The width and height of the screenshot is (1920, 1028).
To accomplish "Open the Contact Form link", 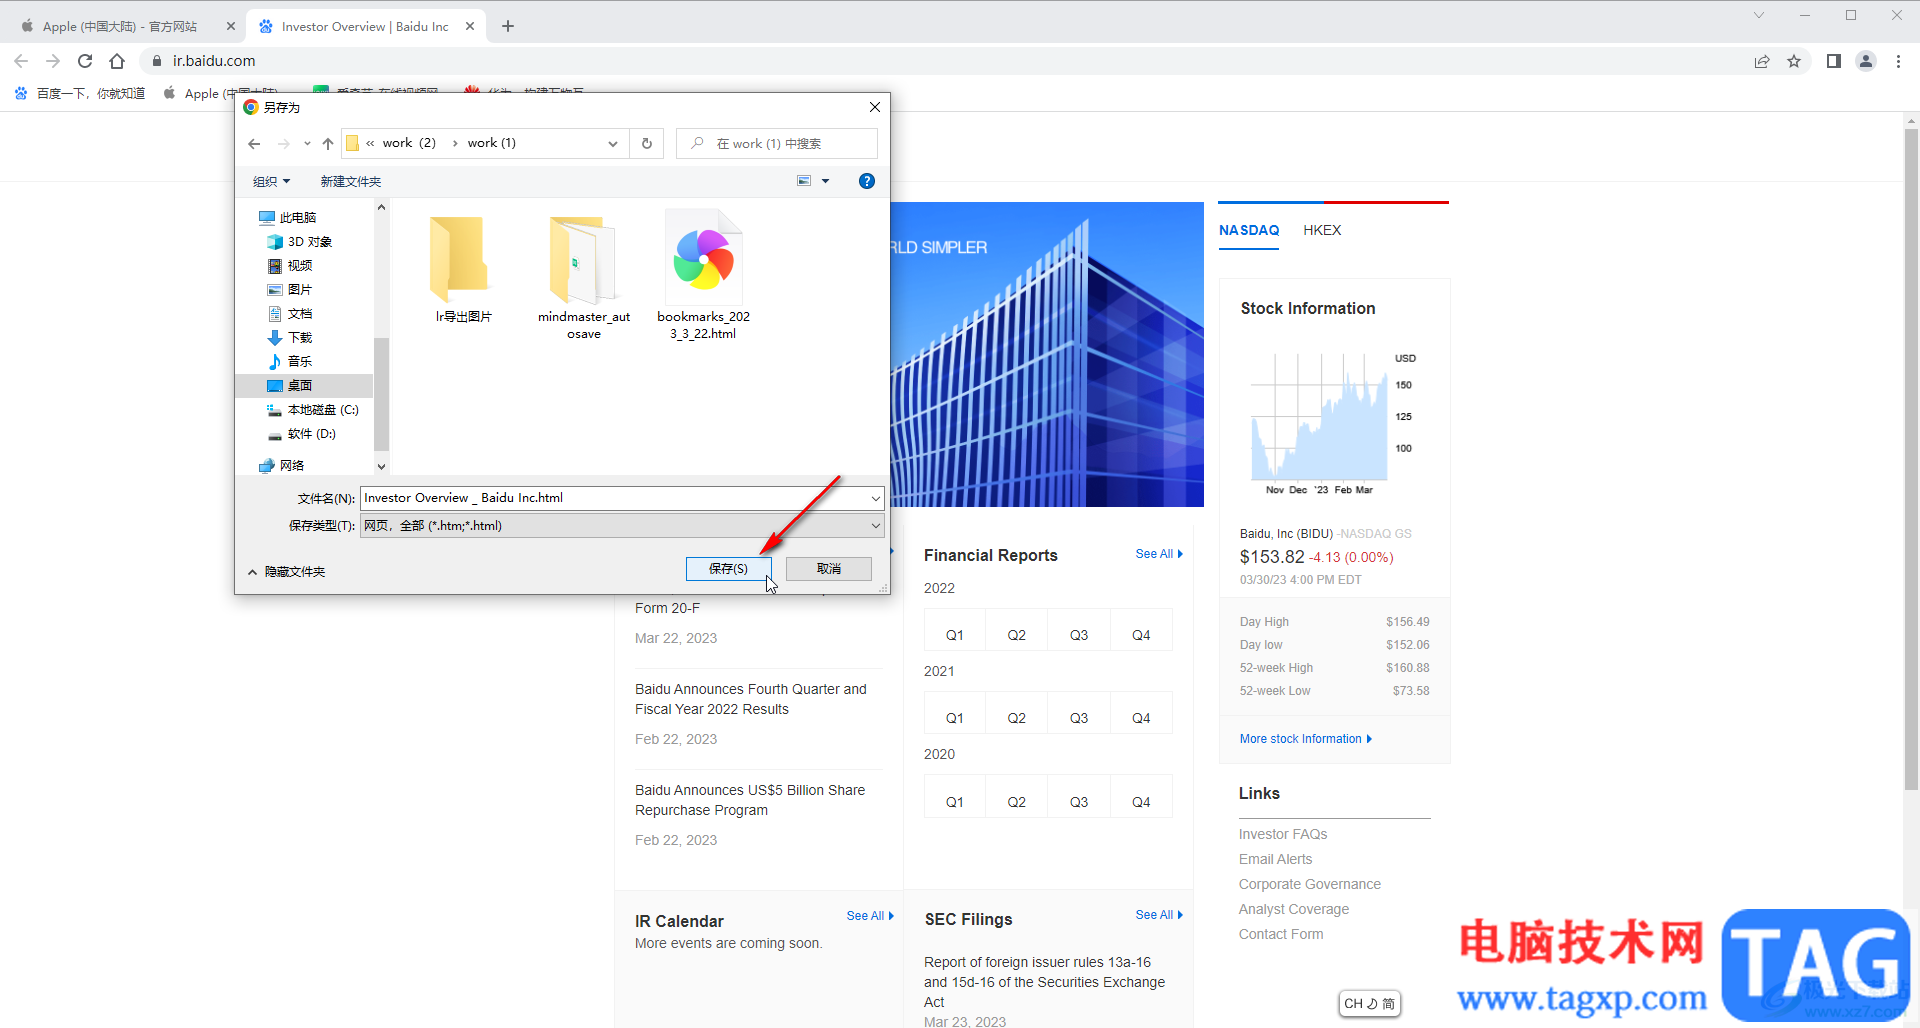I will point(1281,934).
